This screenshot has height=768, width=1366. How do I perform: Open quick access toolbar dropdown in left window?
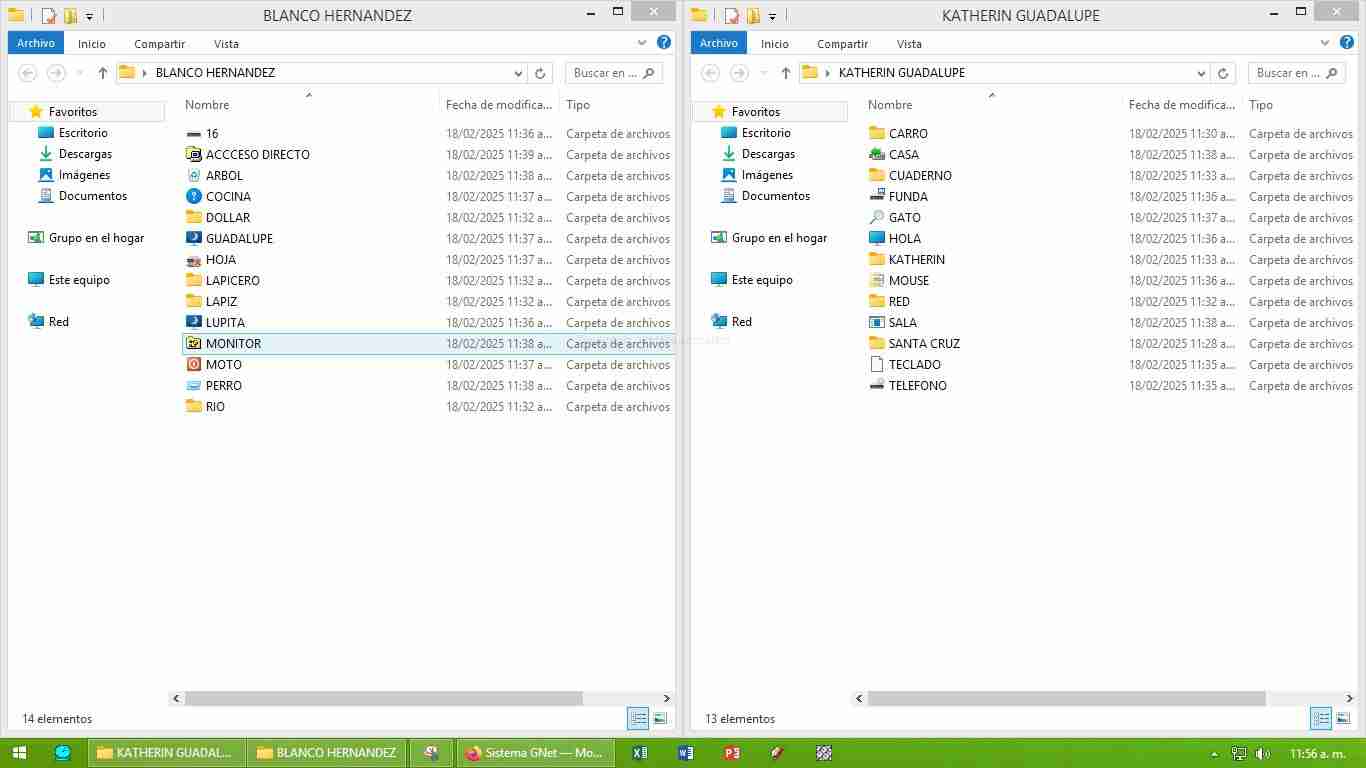click(x=89, y=16)
